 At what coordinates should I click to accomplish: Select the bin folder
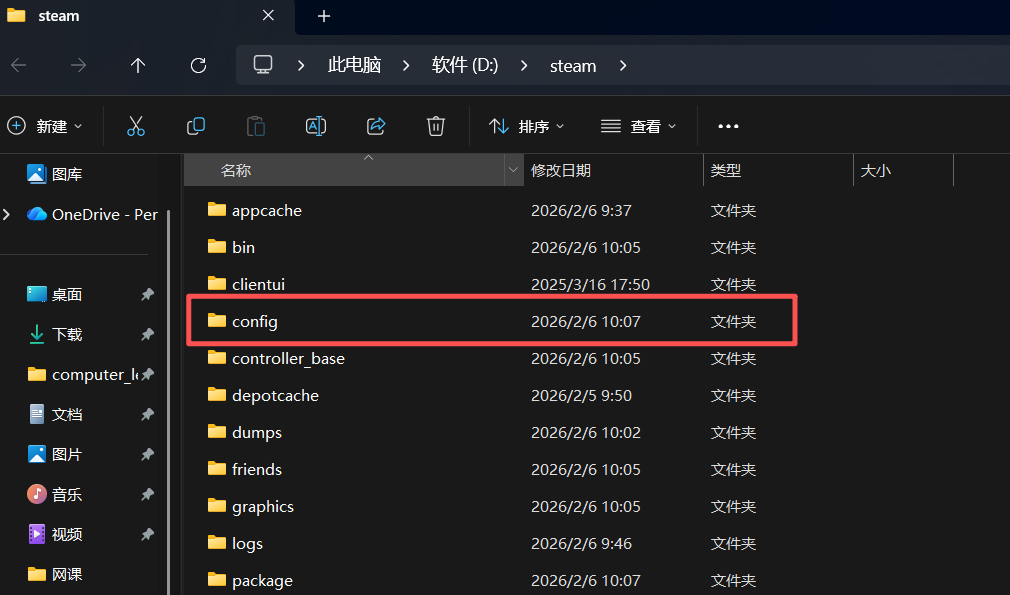(231, 247)
